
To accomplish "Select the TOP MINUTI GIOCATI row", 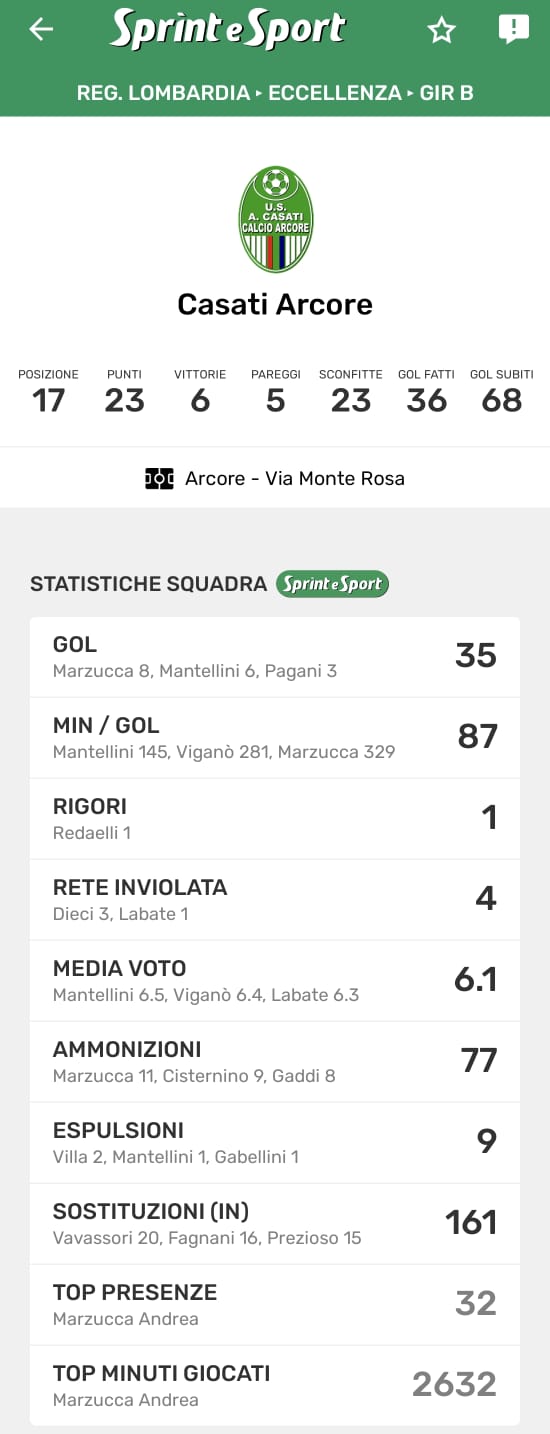I will point(275,1385).
